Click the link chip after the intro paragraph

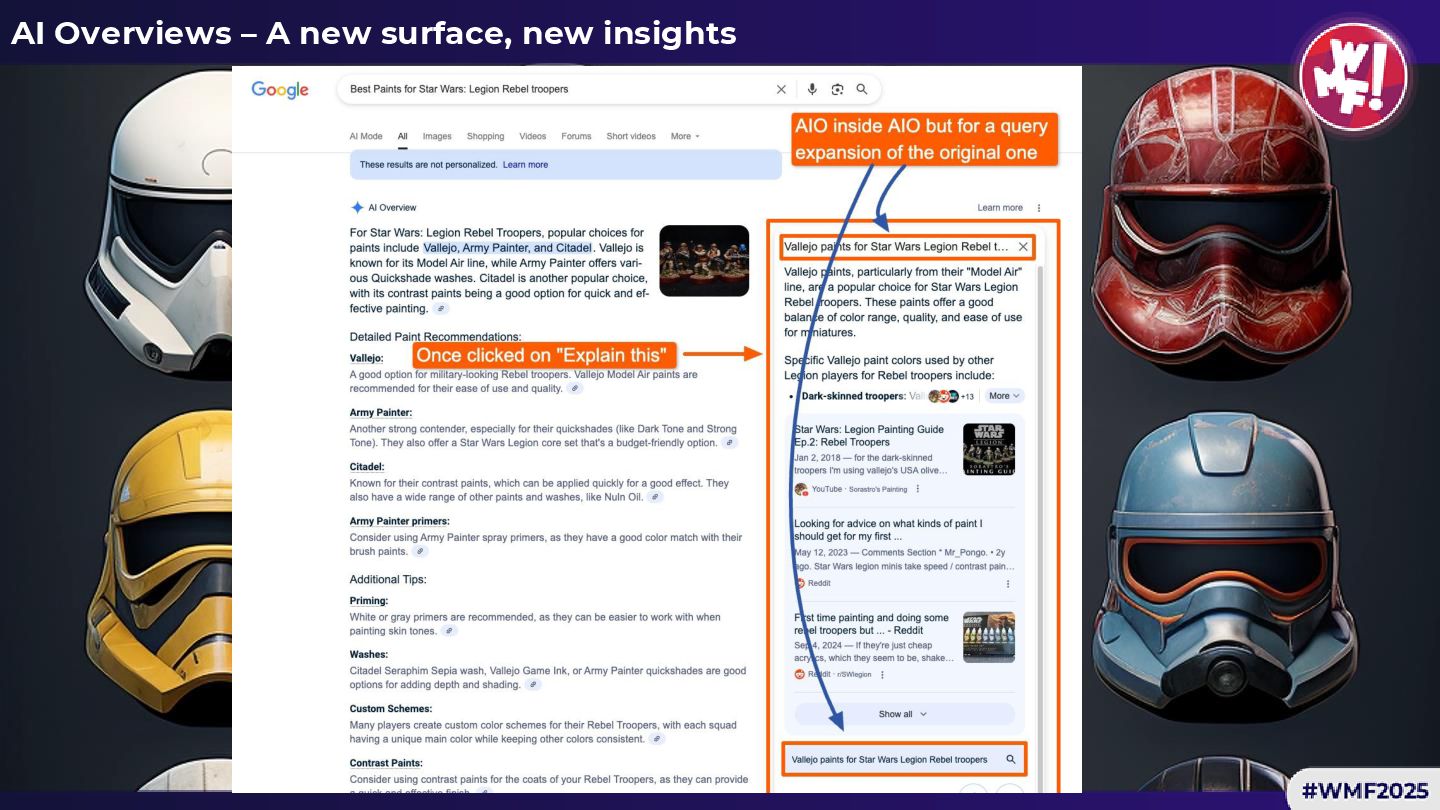(441, 309)
